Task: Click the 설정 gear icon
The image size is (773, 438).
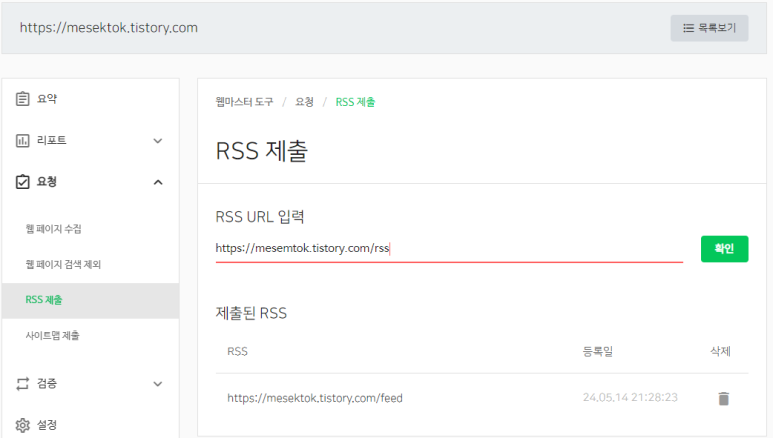Action: (x=23, y=425)
